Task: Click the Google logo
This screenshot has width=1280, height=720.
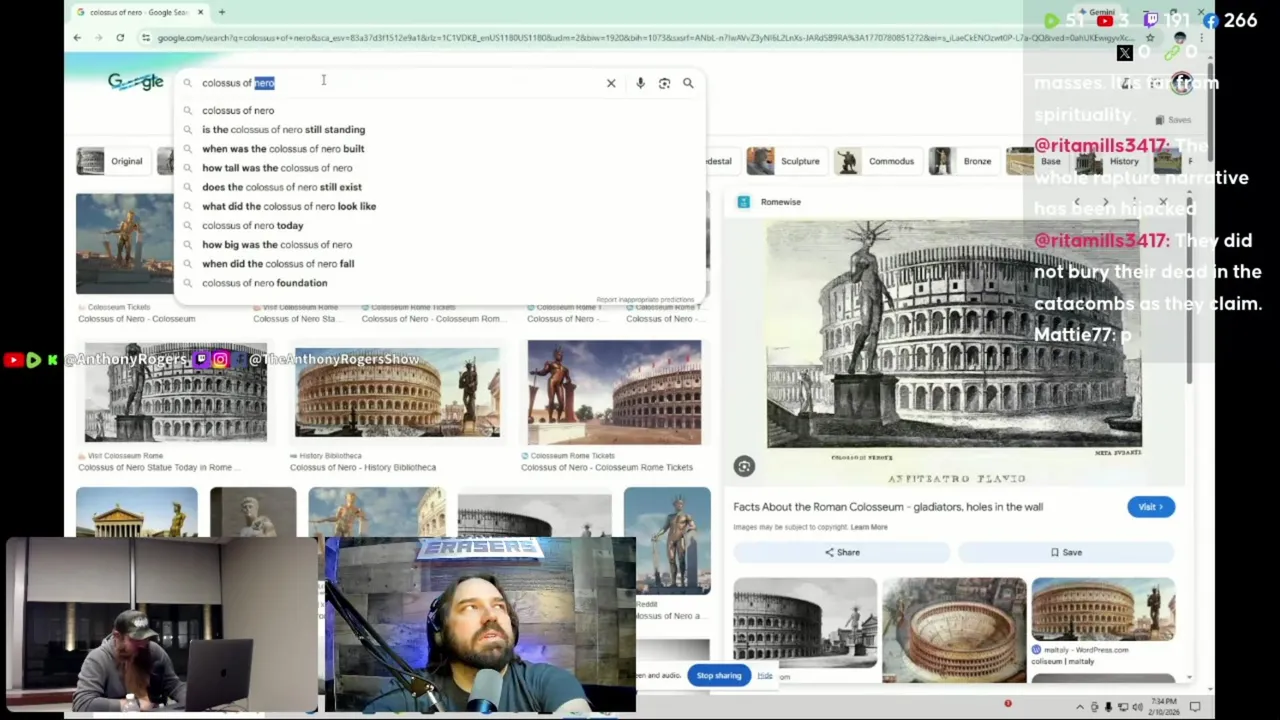Action: [x=135, y=82]
